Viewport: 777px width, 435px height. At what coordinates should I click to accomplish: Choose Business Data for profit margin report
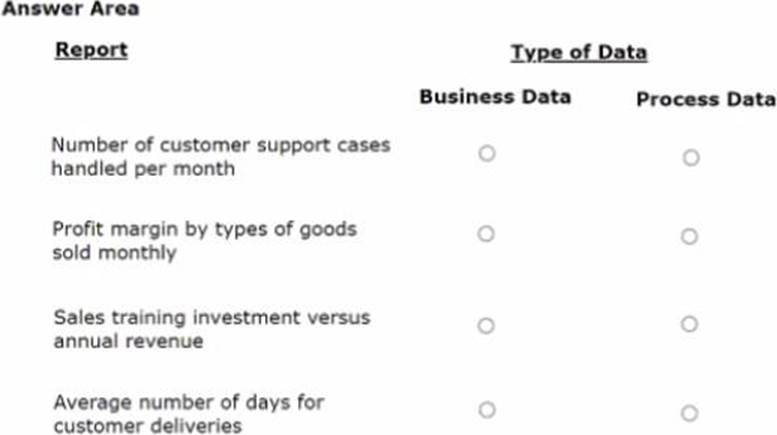point(486,234)
